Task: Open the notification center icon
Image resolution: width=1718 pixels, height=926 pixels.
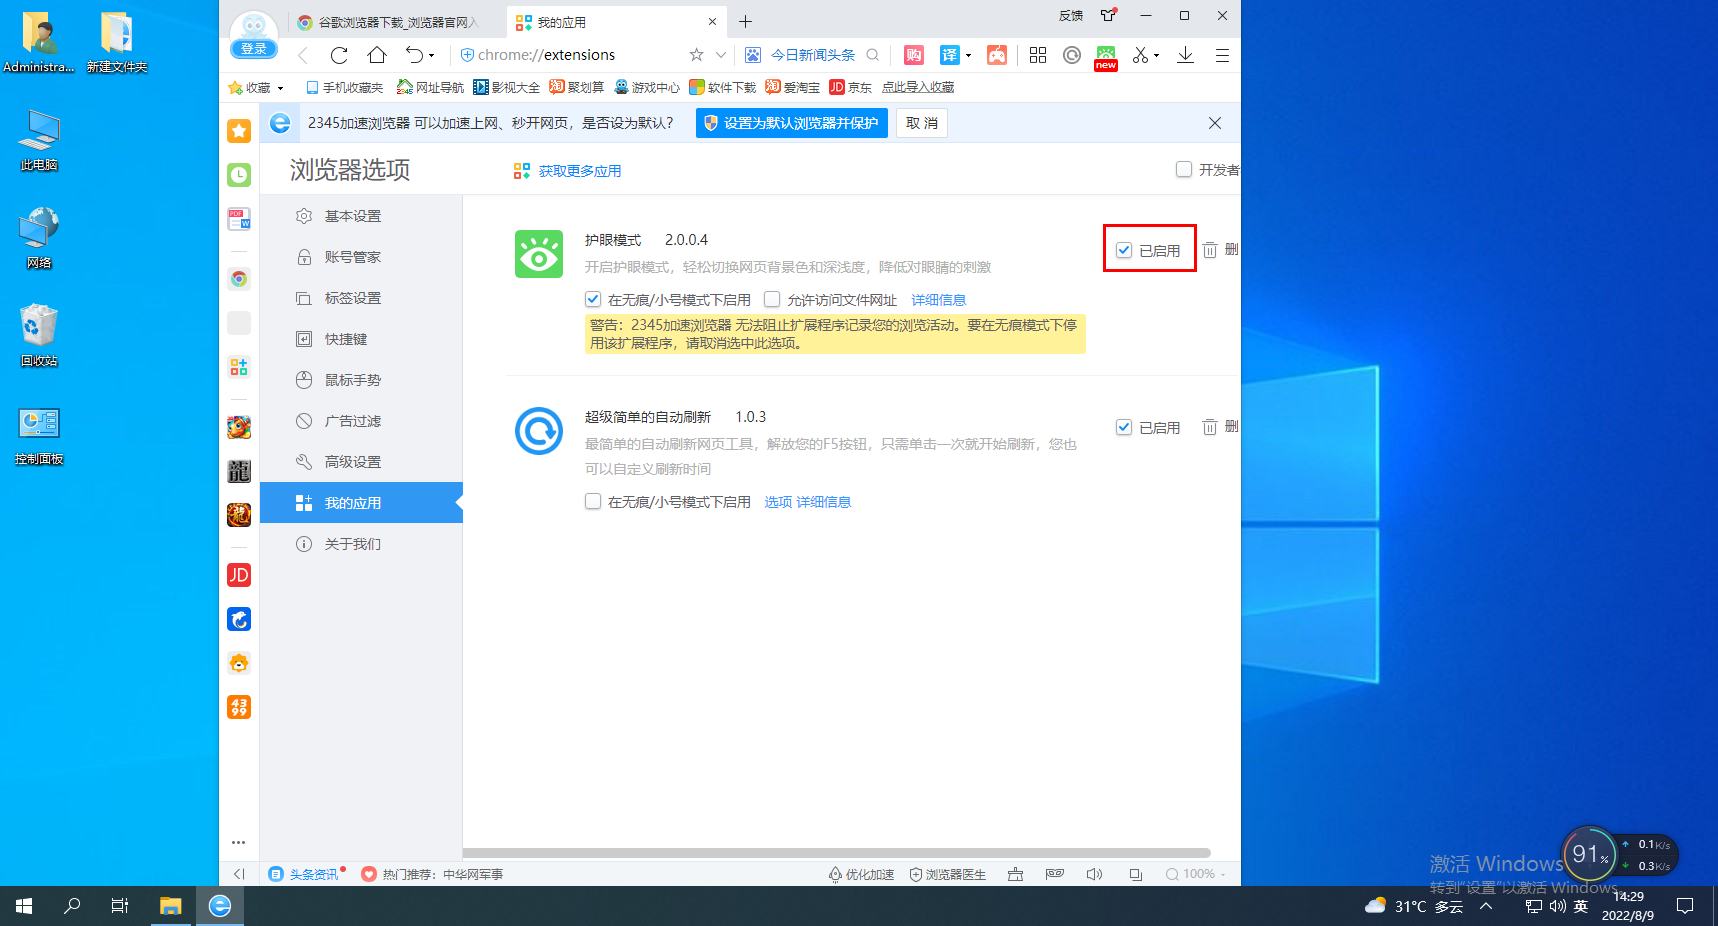Action: (x=1685, y=906)
